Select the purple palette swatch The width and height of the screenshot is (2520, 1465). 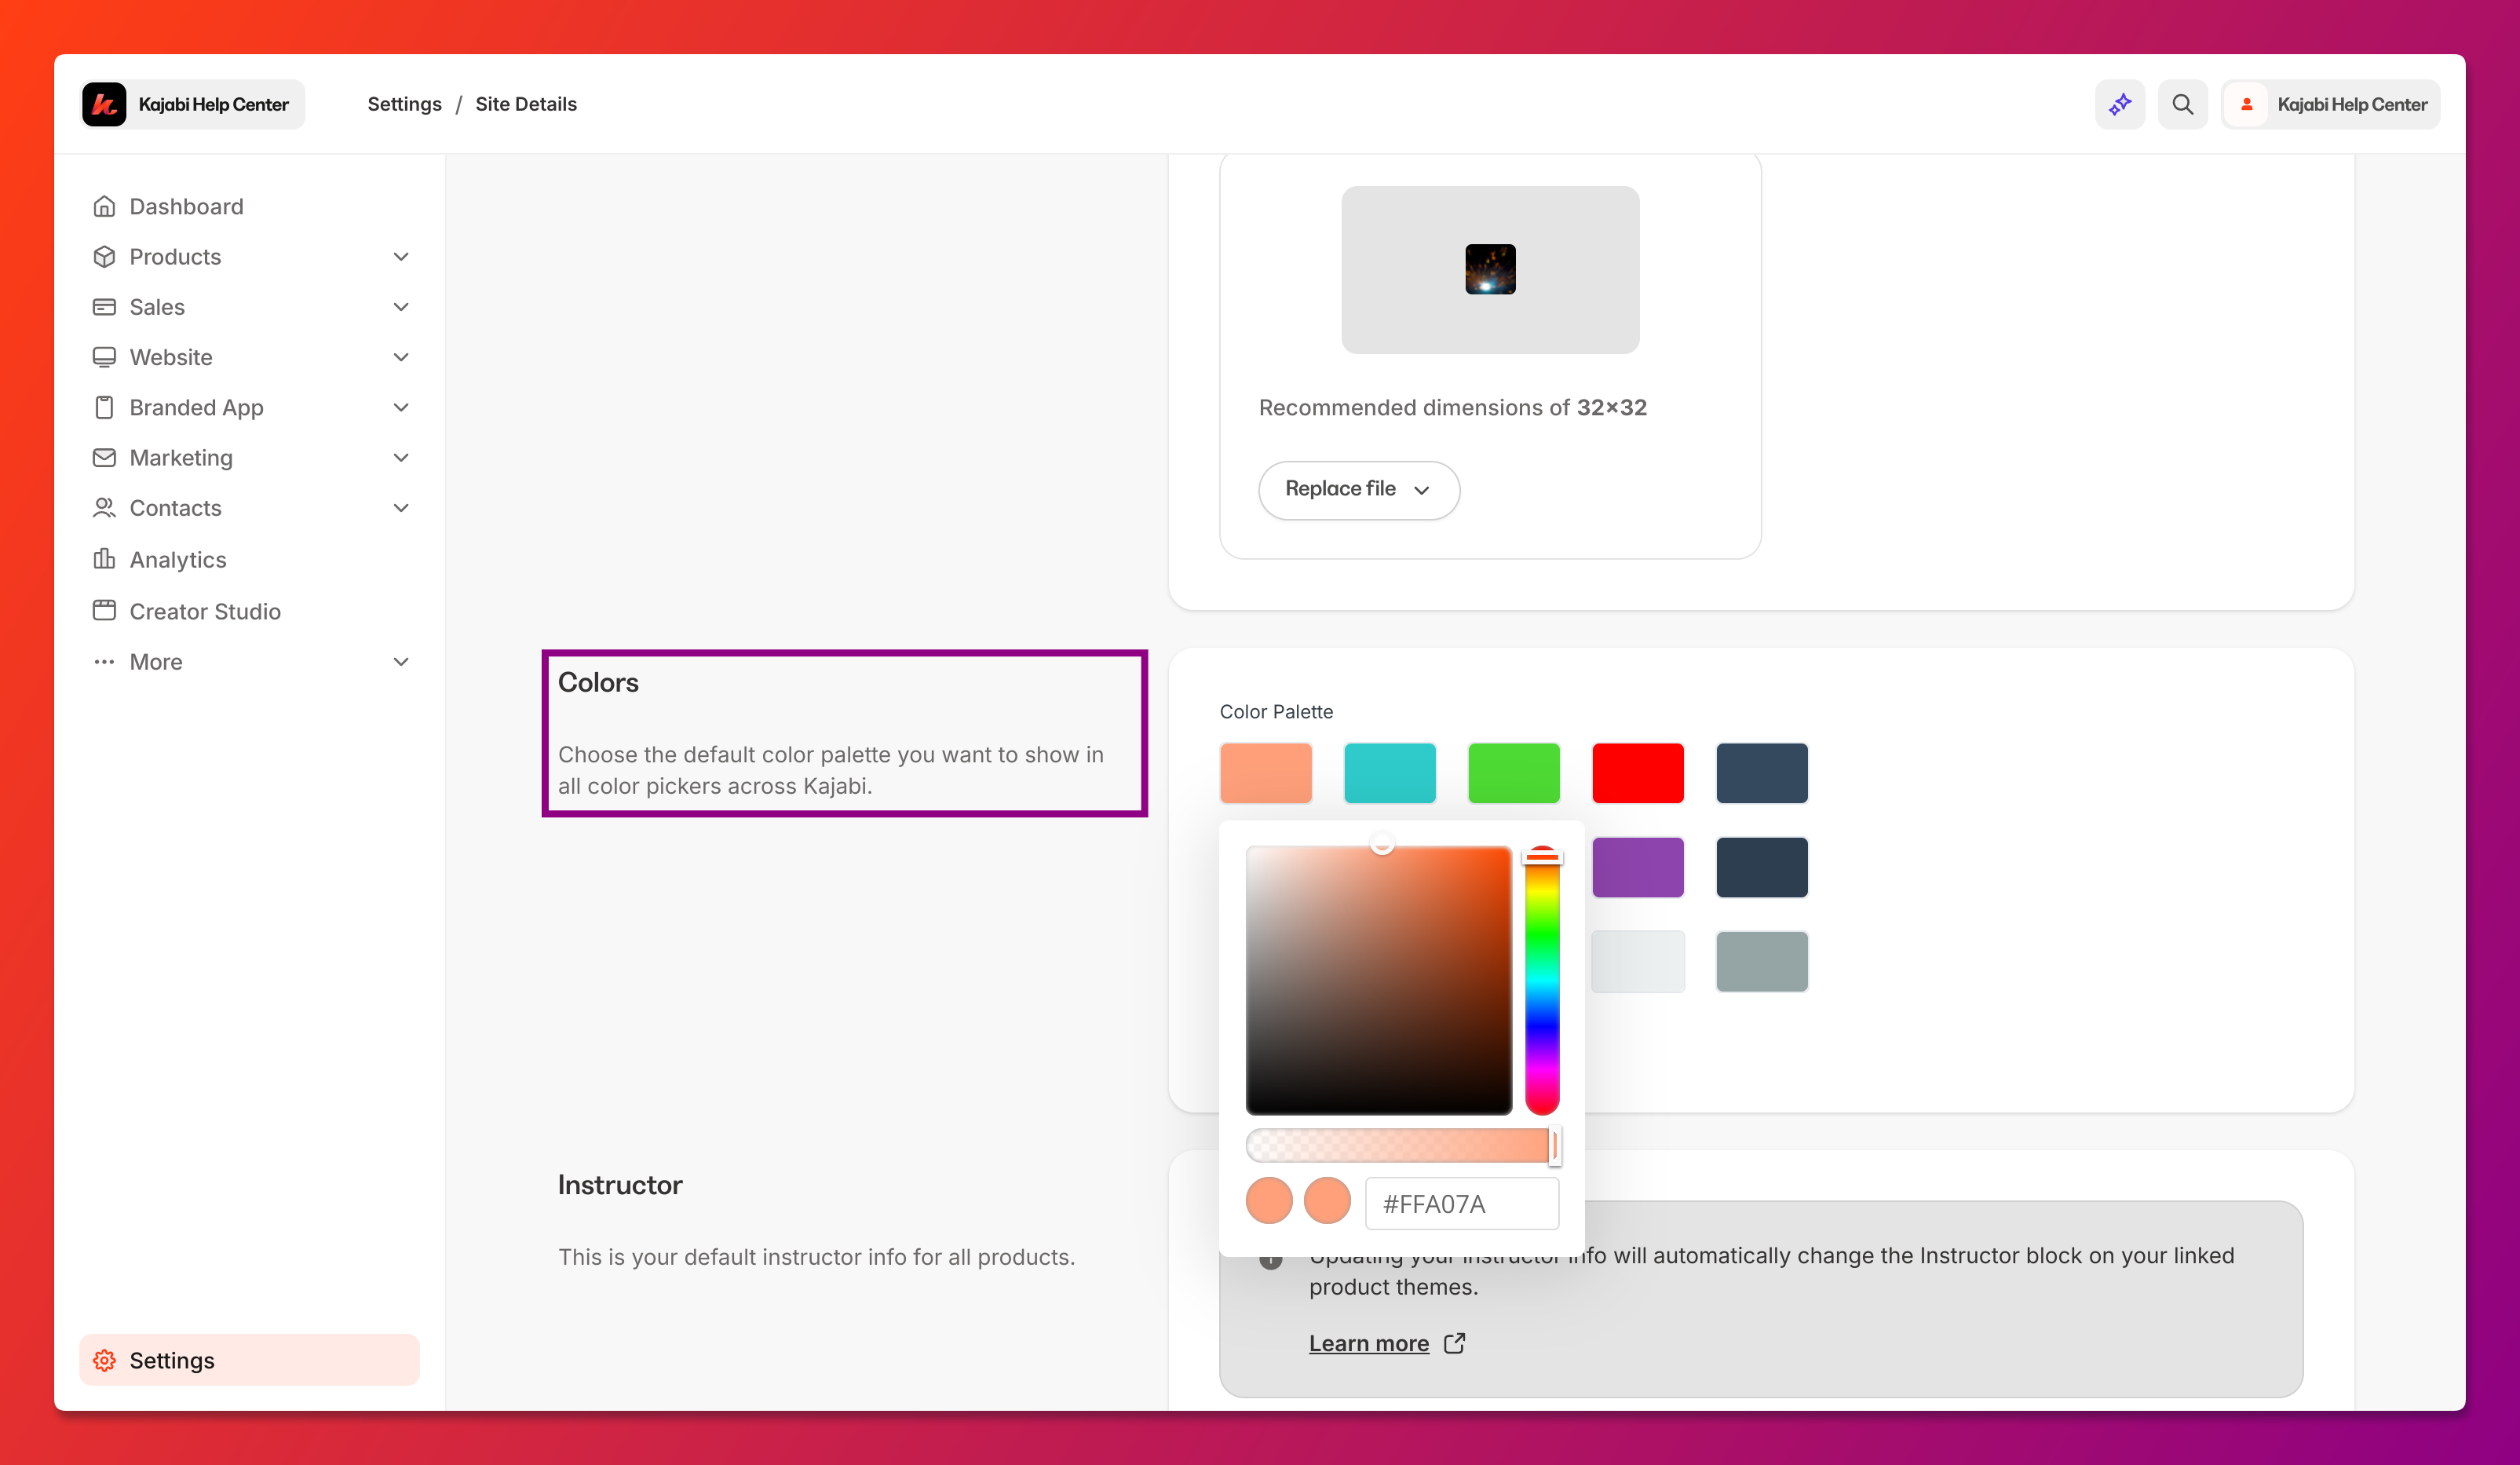click(1638, 867)
